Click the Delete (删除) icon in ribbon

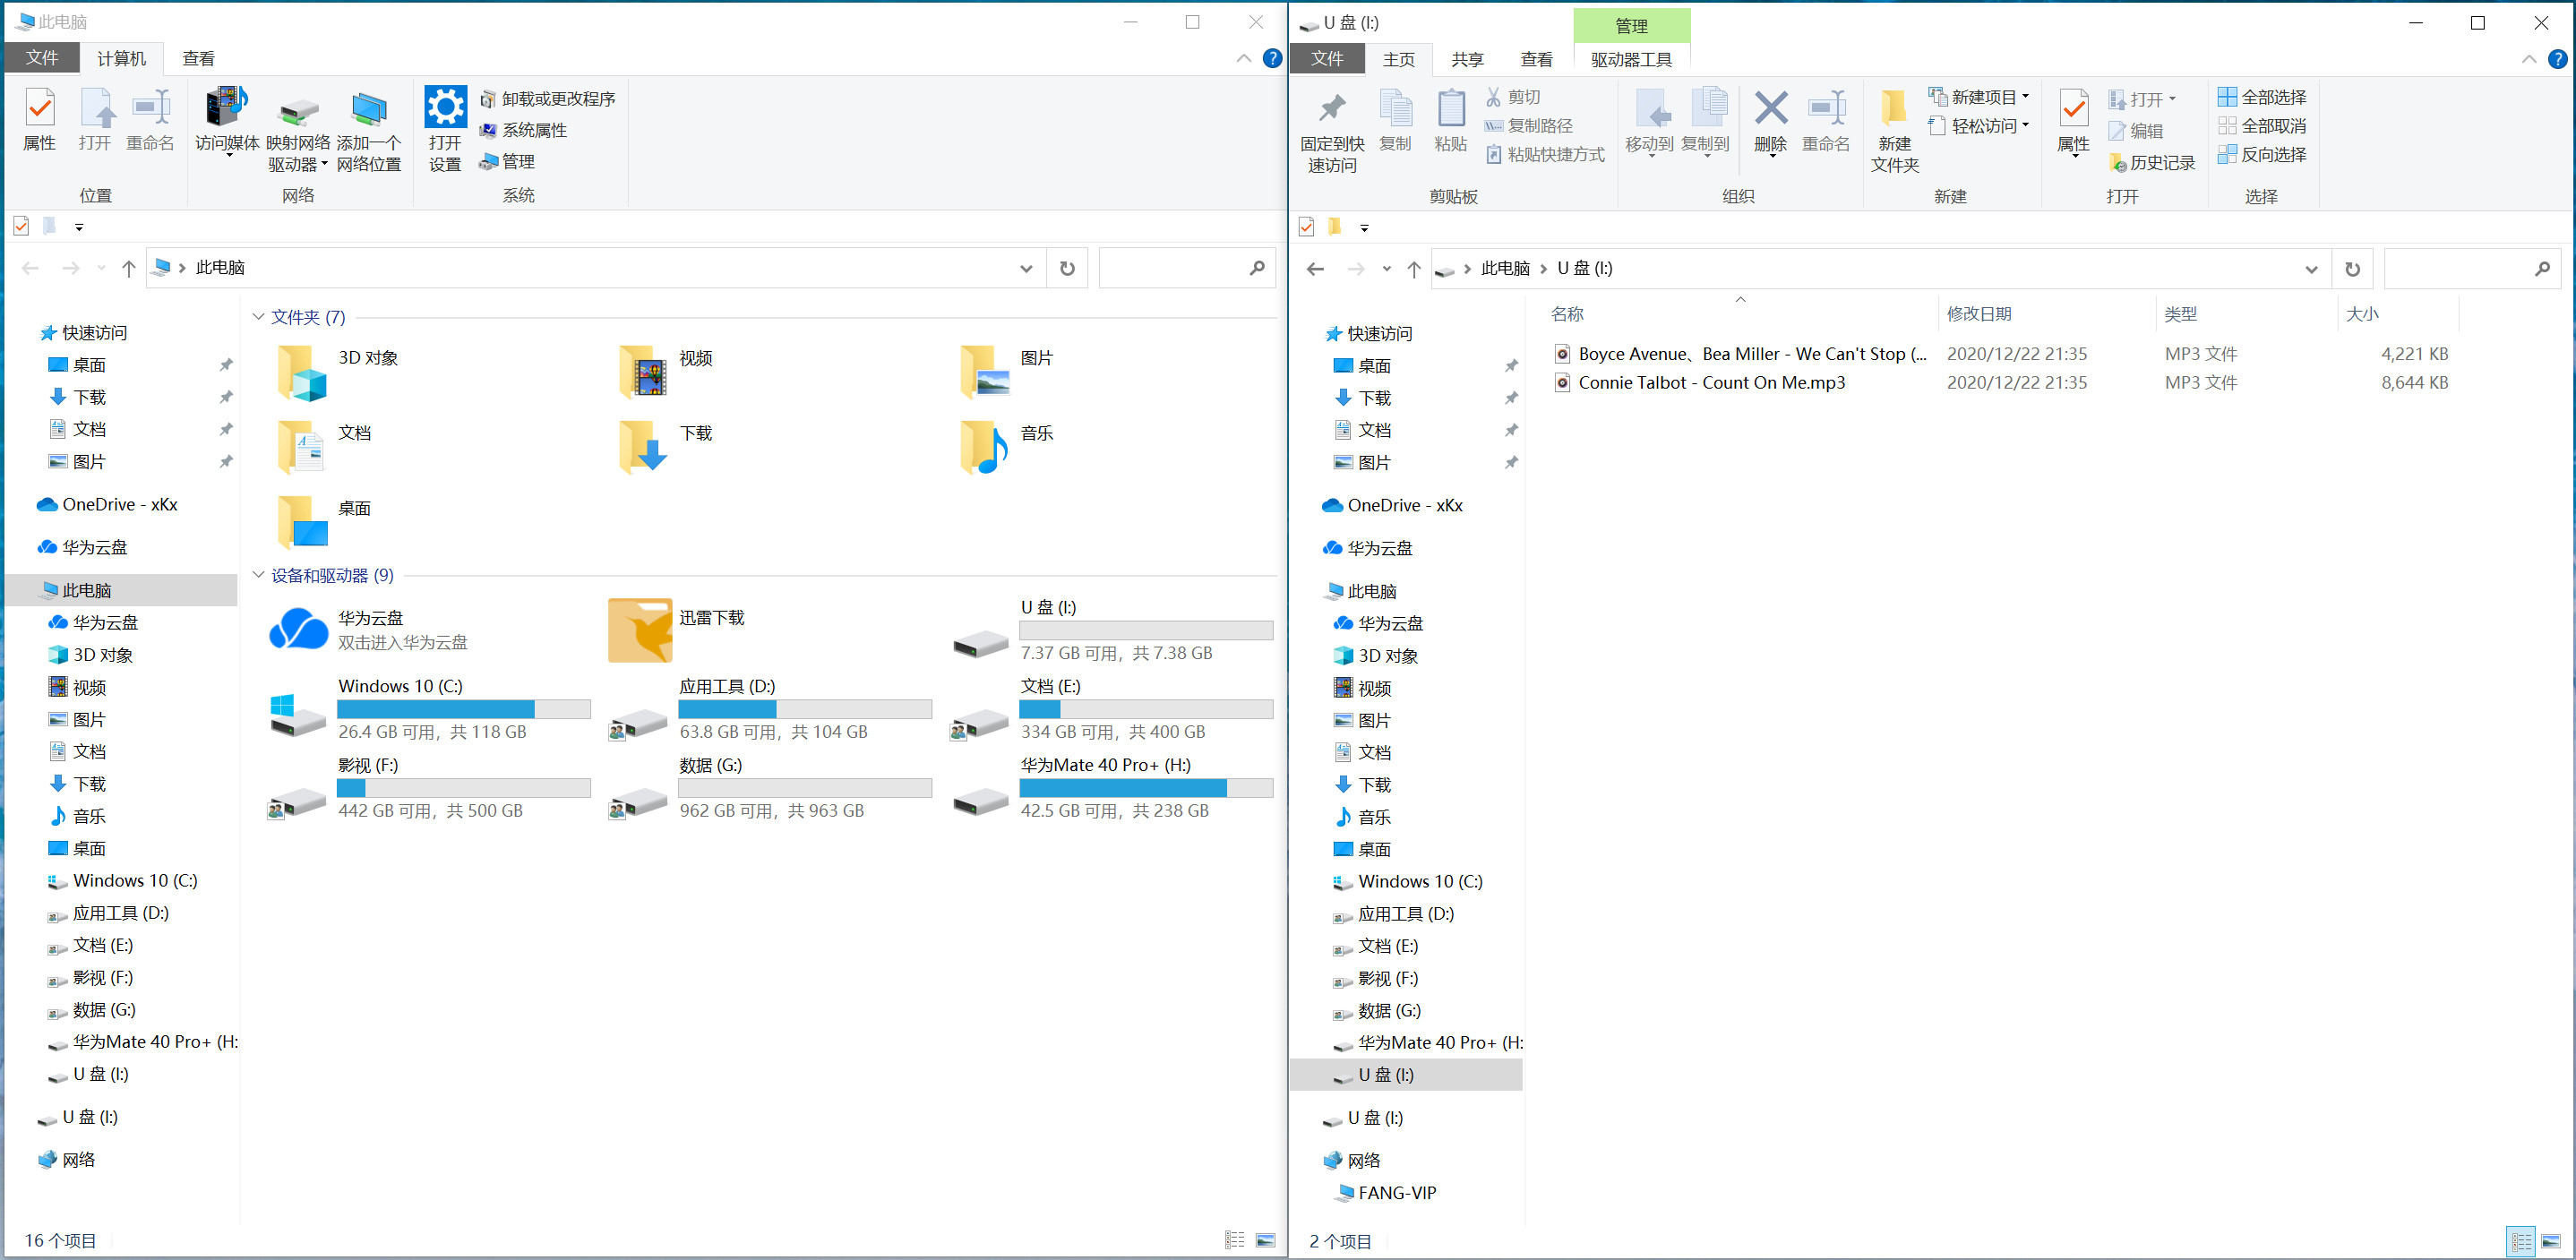coord(1770,110)
